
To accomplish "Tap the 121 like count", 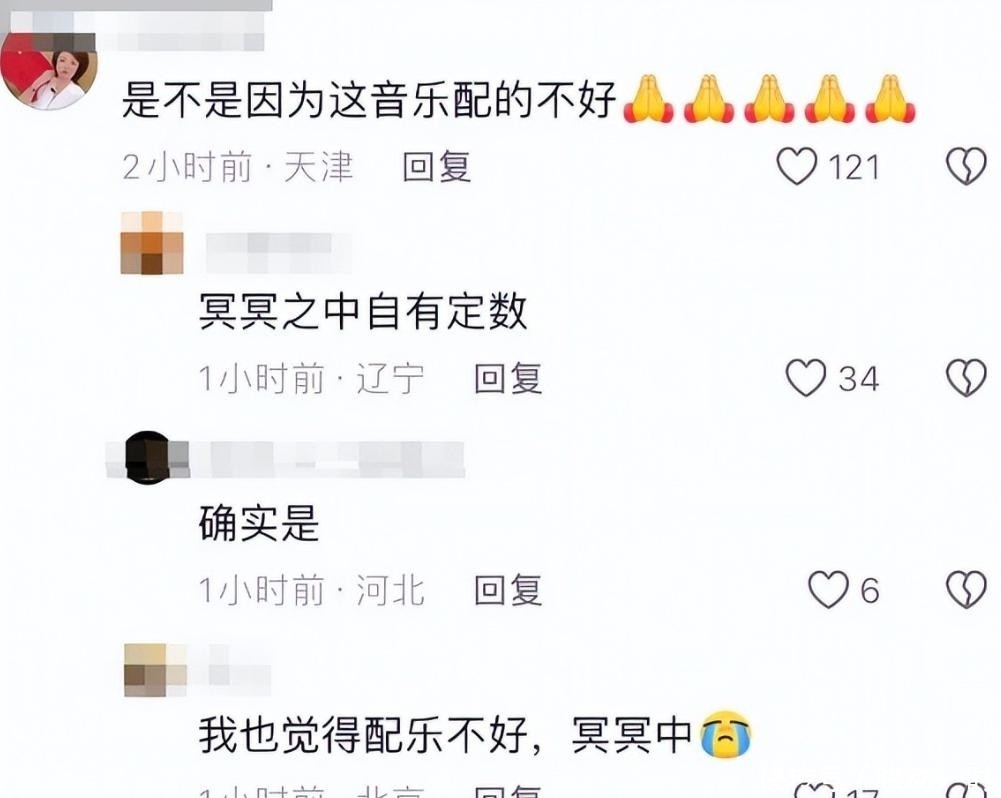I will tap(854, 167).
